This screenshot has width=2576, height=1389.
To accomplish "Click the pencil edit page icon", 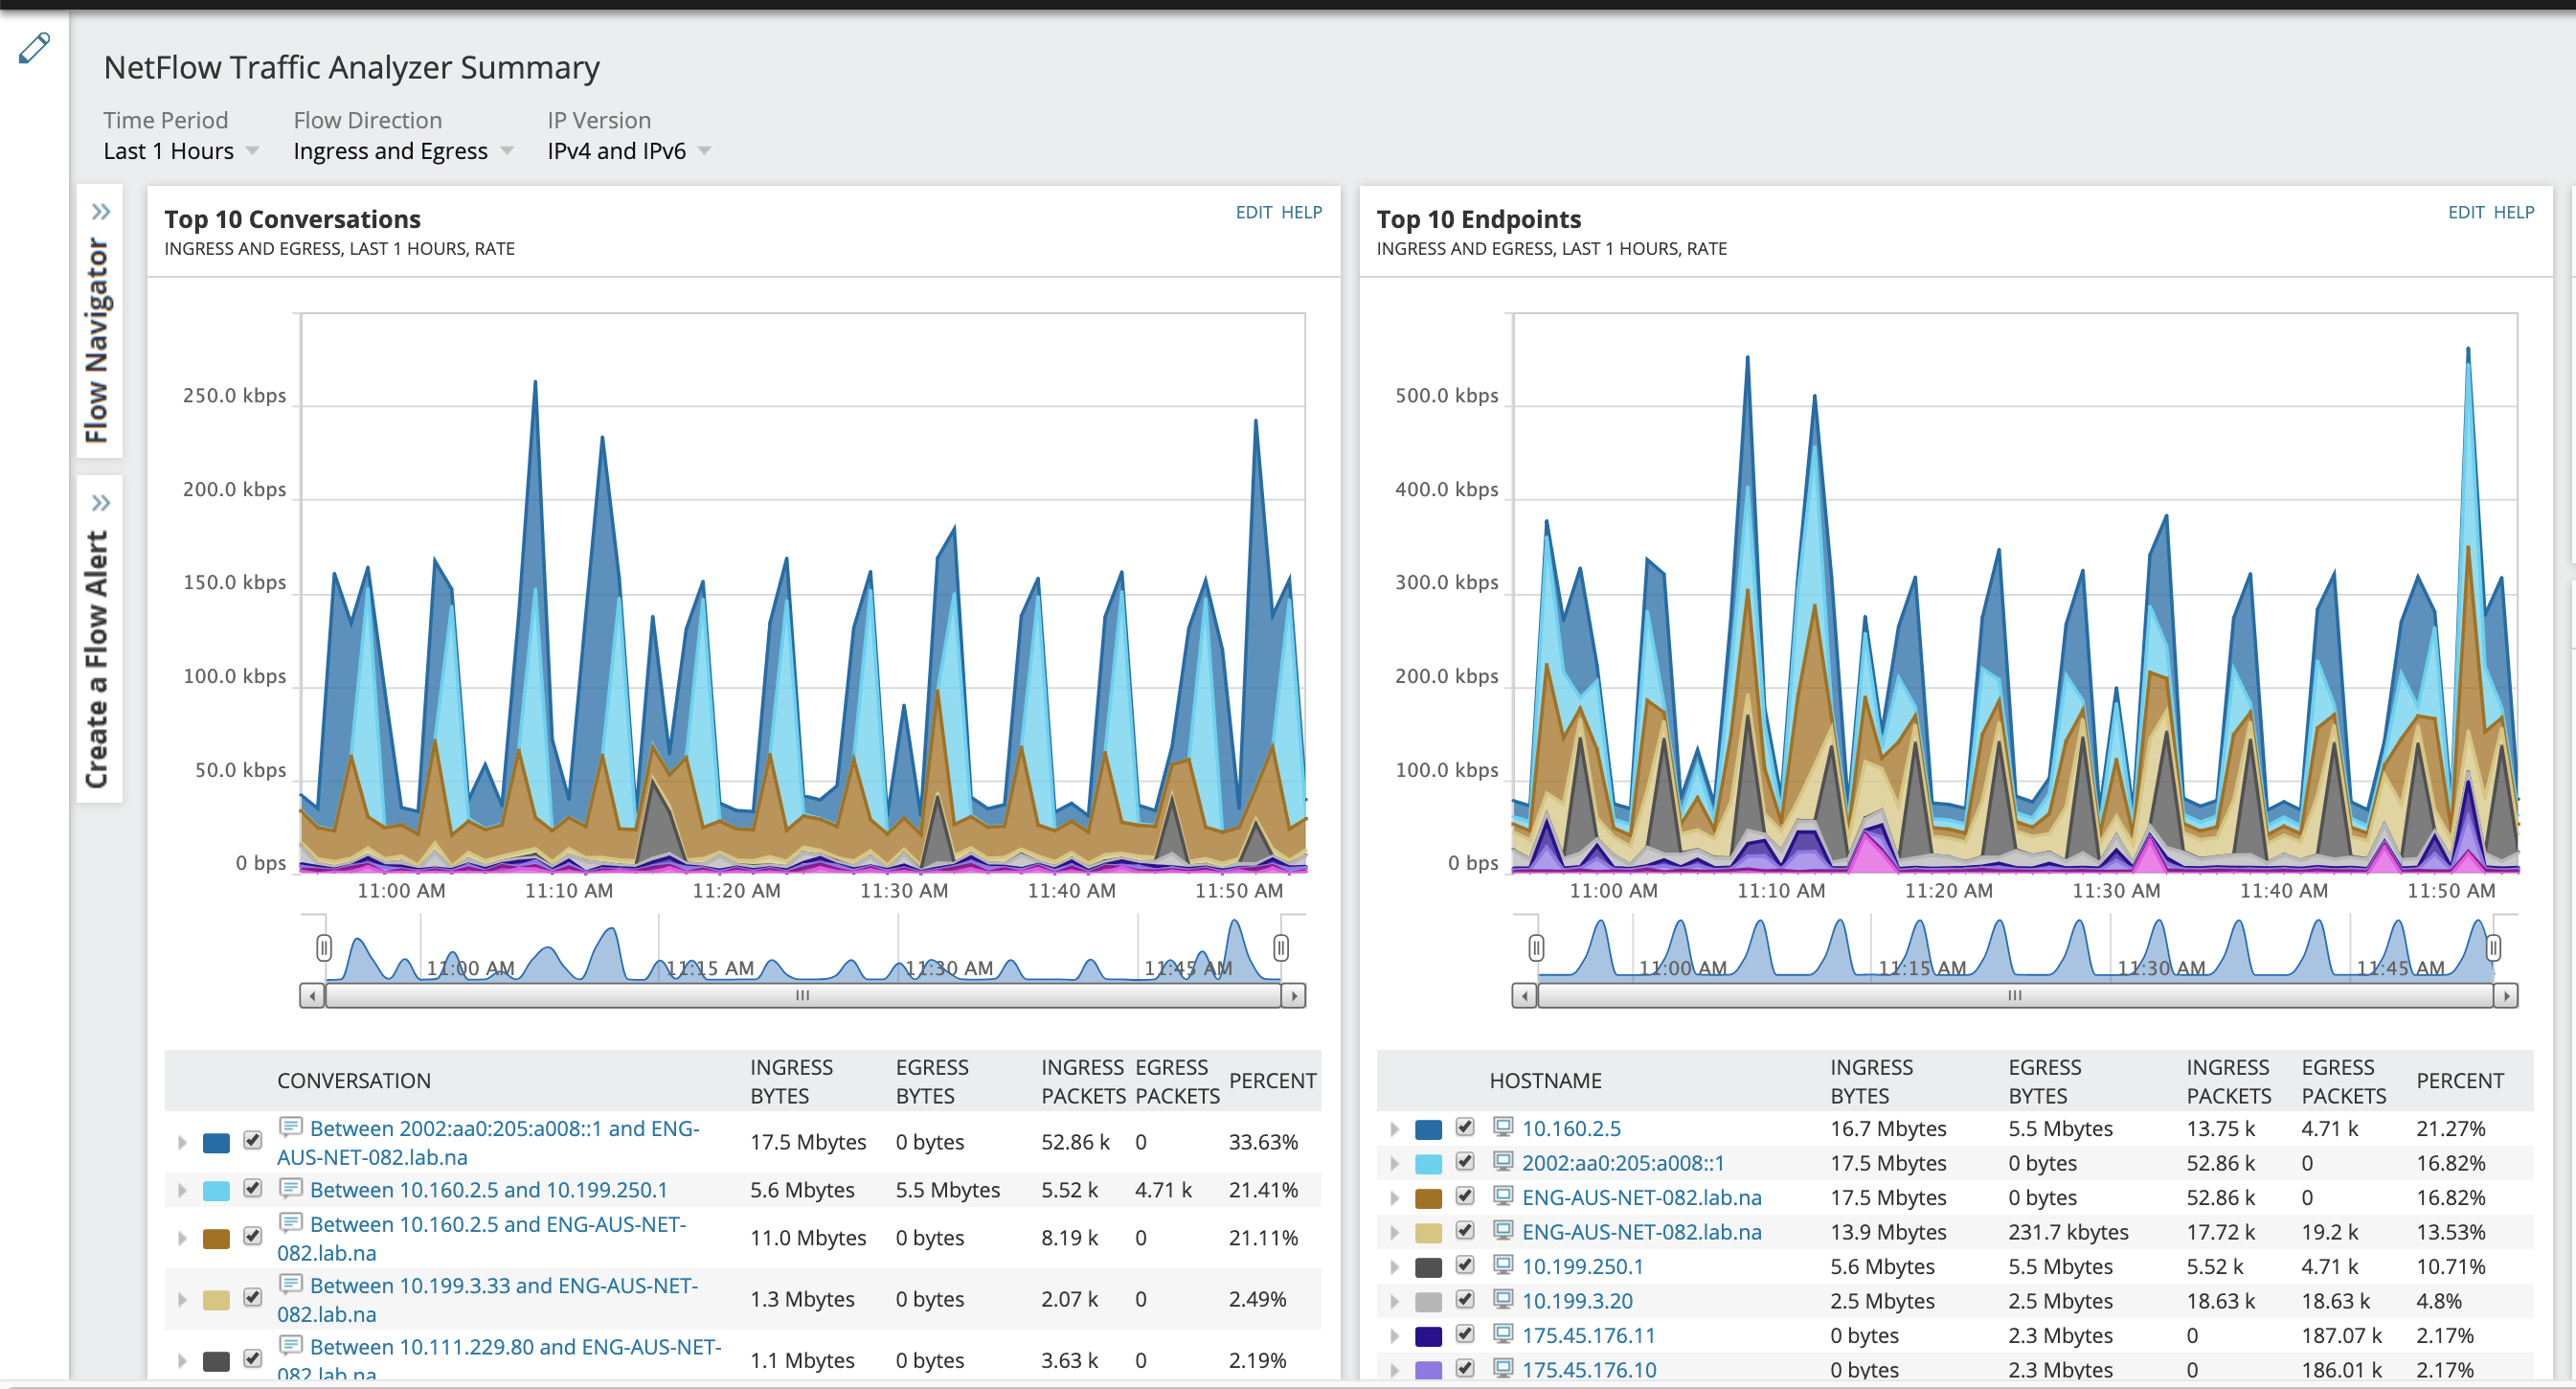I will pyautogui.click(x=34, y=47).
